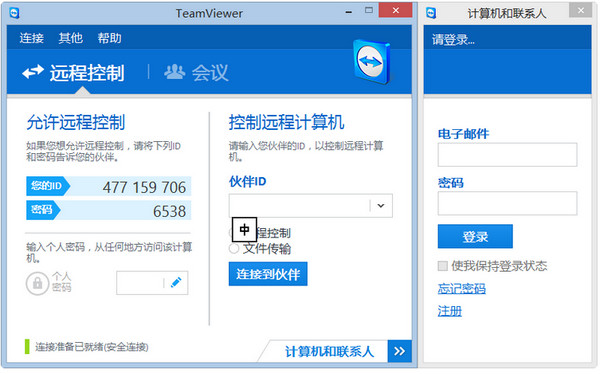Minimize the TeamViewer window
This screenshot has width=600, height=374.
point(349,11)
